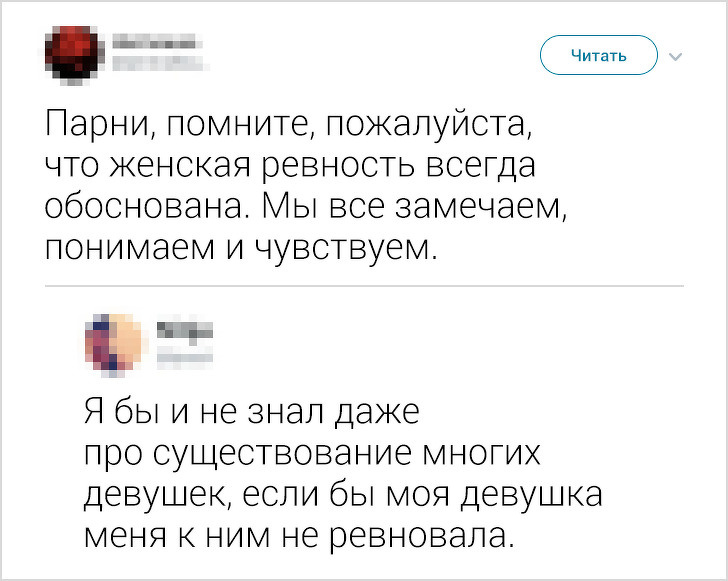This screenshot has height=581, width=728.
Task: Click the line "понимаем и чувствуем."
Action: [242, 243]
